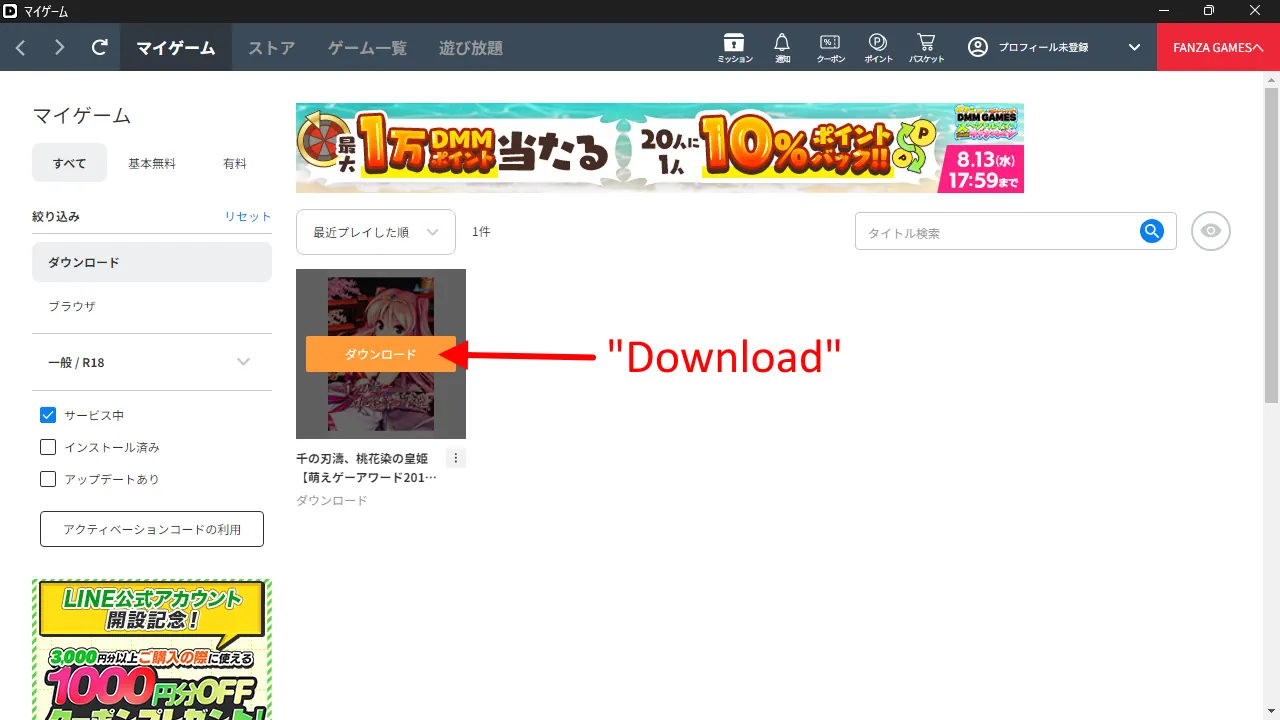Go back with the left arrow

(21, 47)
